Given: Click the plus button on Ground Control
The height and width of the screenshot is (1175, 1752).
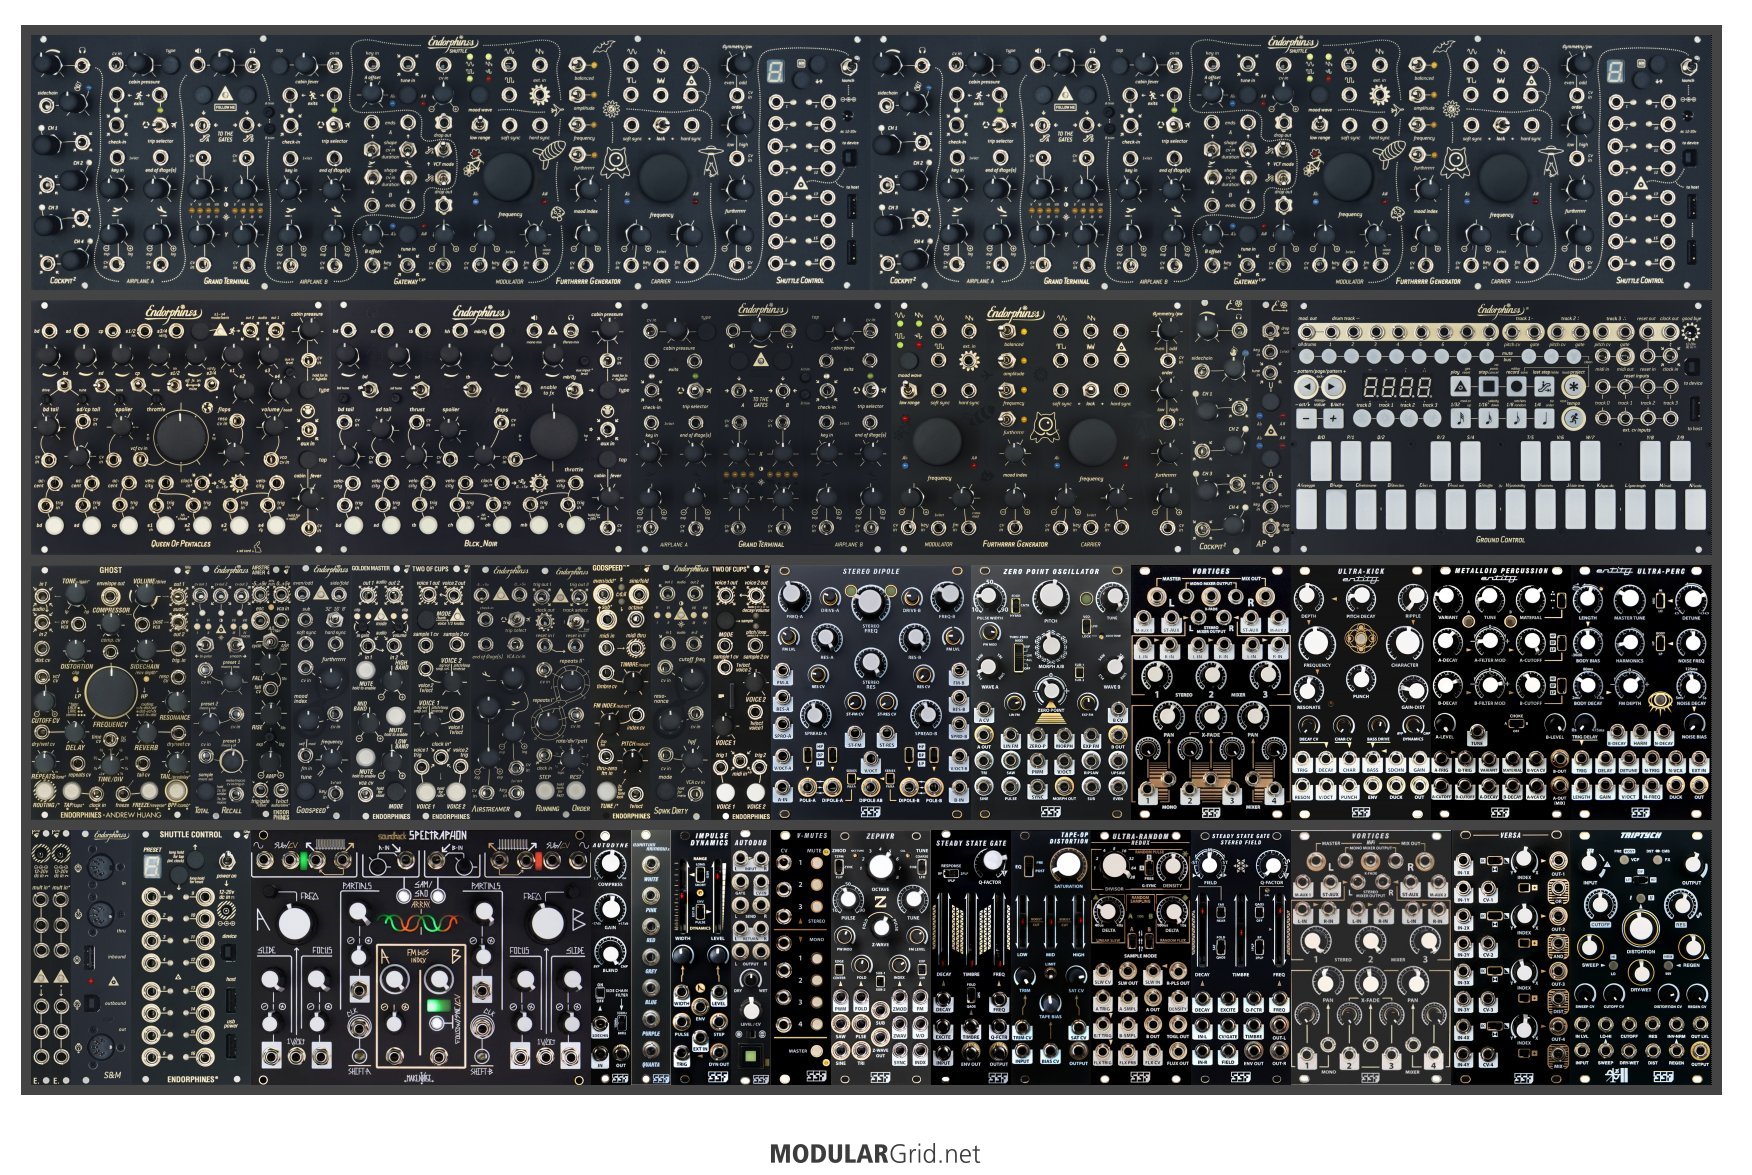Looking at the screenshot, I should click(1333, 417).
